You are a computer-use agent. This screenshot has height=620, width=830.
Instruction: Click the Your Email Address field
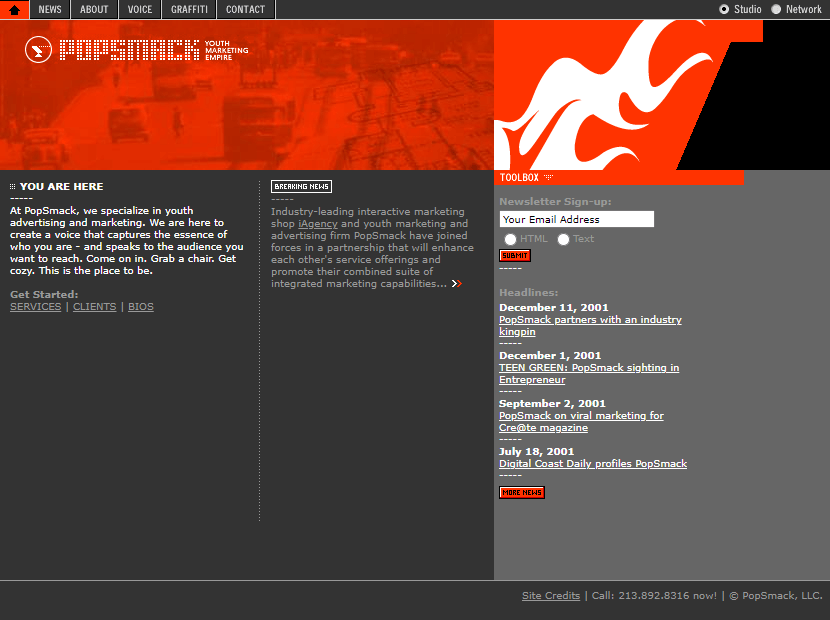[x=576, y=219]
